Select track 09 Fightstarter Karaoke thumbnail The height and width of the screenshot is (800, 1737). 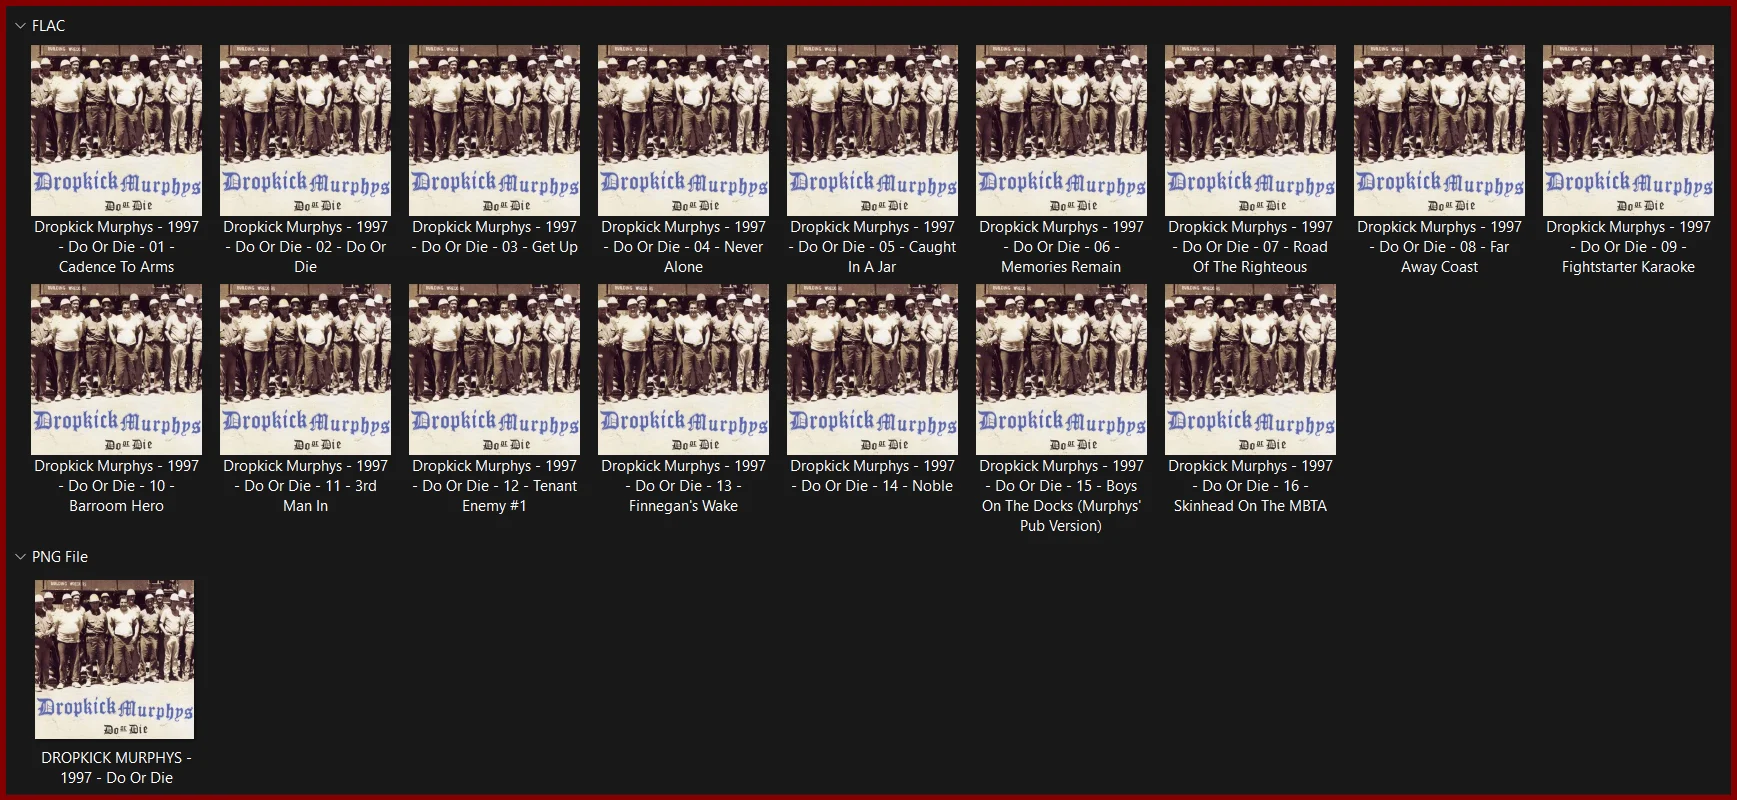[1628, 130]
